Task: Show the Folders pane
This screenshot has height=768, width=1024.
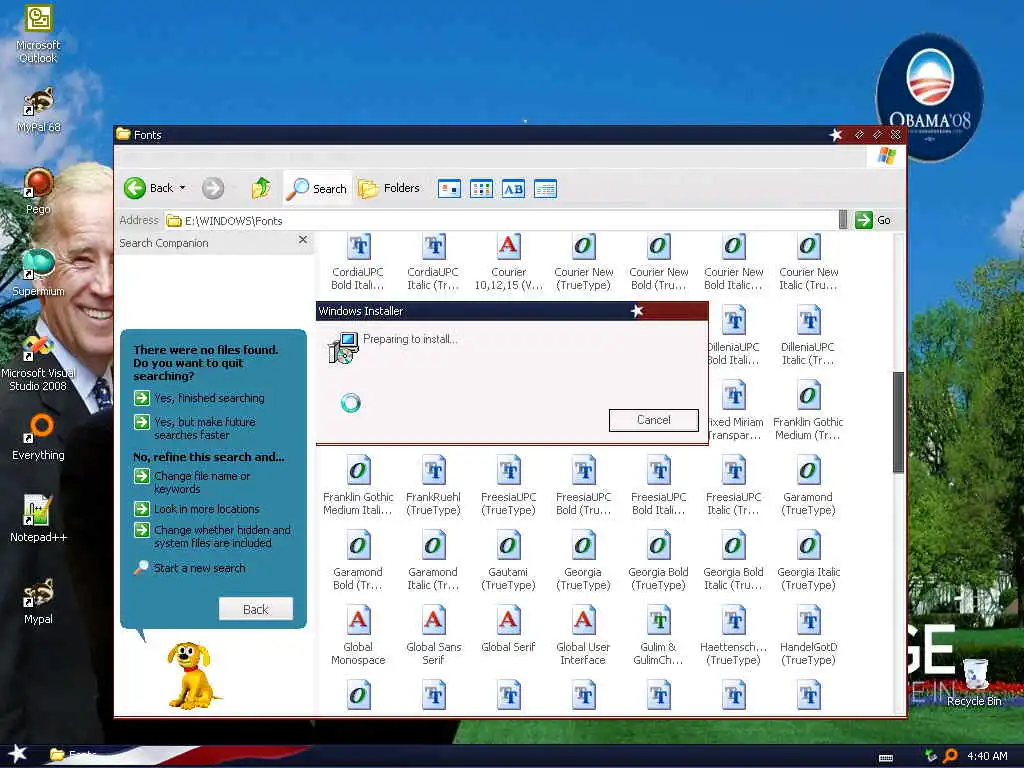Action: [389, 188]
